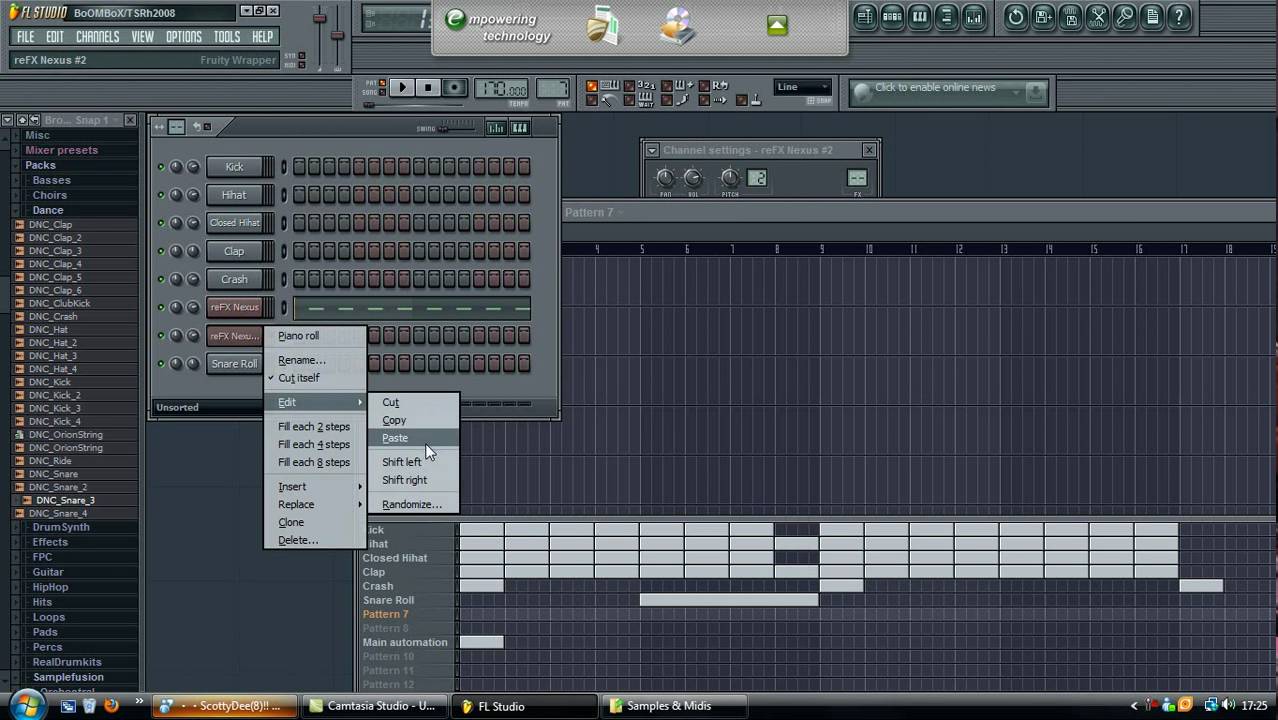Click the crossed-tools audio editor icon
1278x720 pixels.
click(1097, 16)
